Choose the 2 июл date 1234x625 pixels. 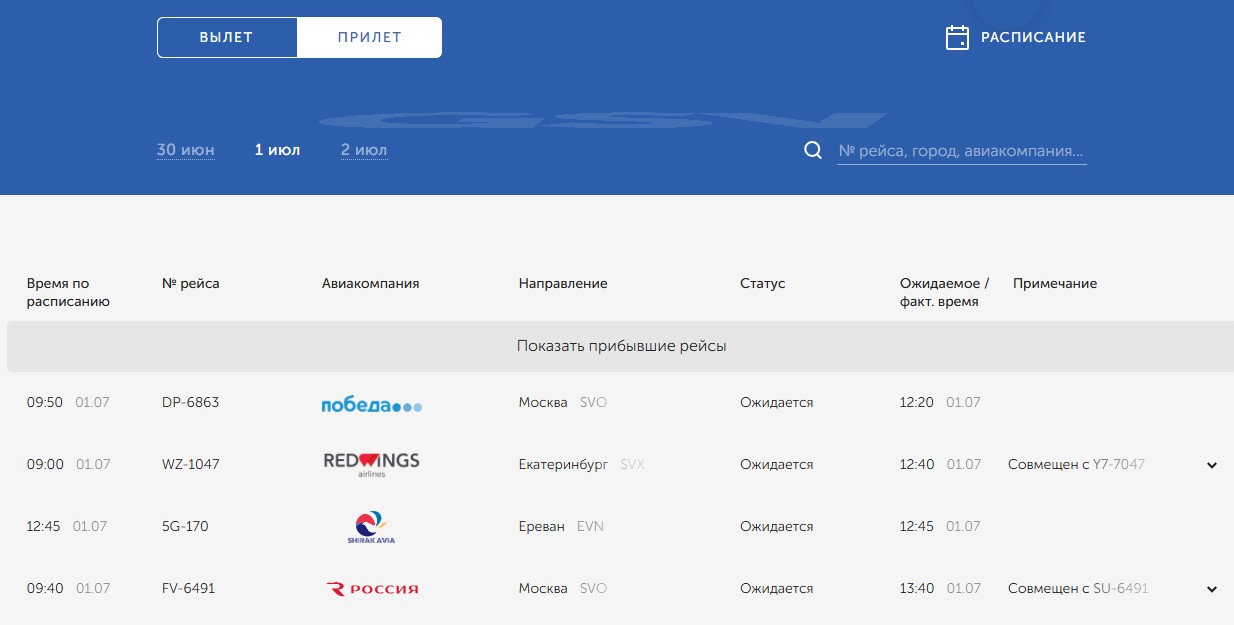(x=364, y=150)
